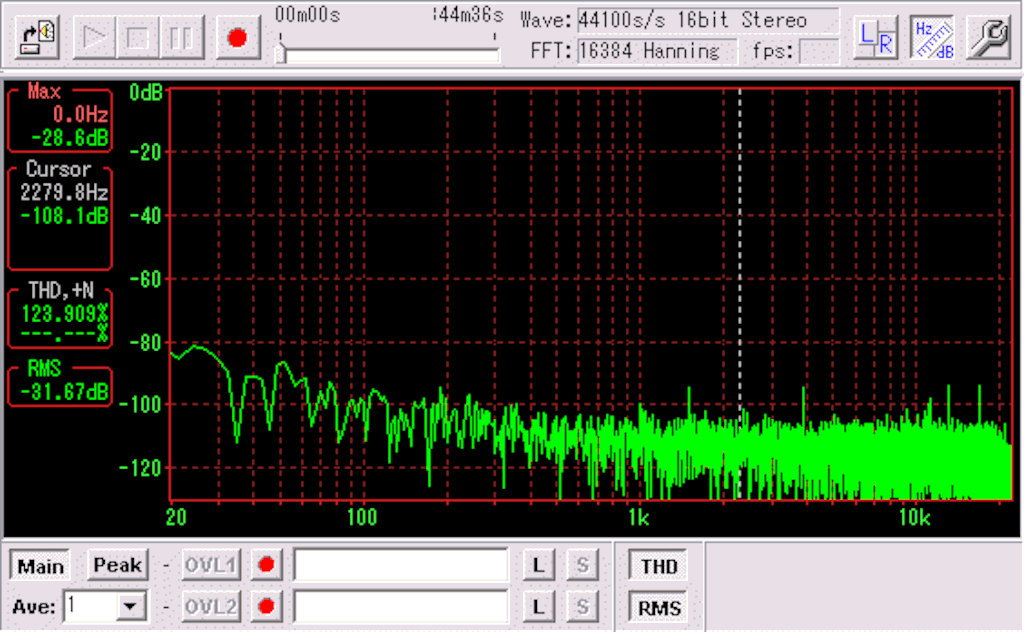Screen dimensions: 1024x632
Task: Toggle the OVL2 overlay button
Action: click(x=210, y=607)
